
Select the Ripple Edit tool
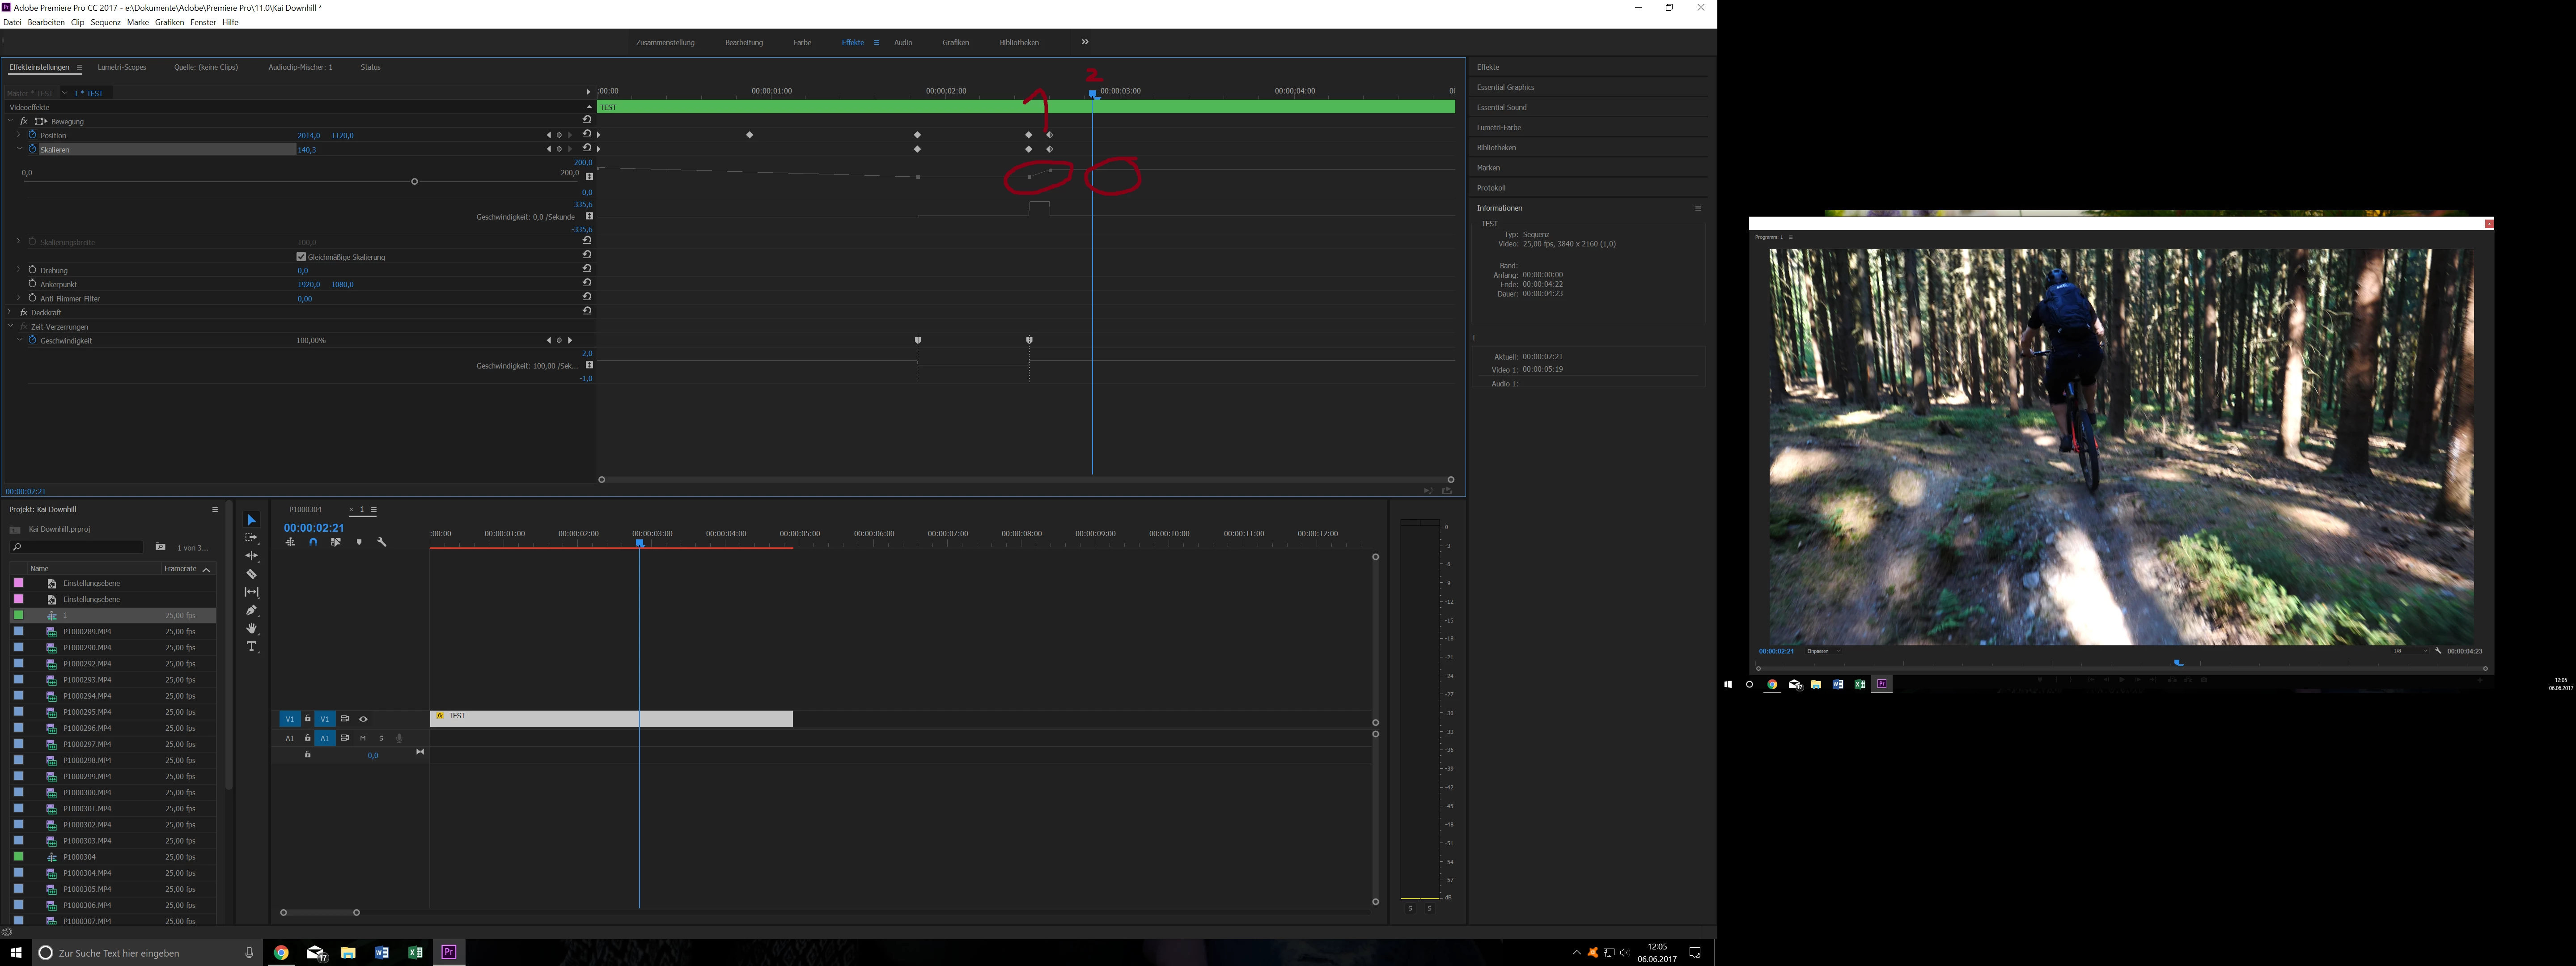pyautogui.click(x=252, y=555)
